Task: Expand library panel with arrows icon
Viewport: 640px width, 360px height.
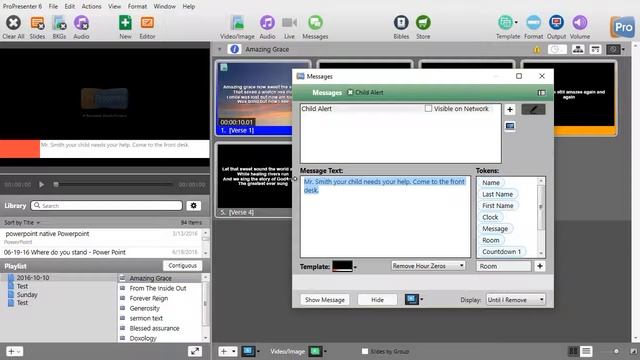Action: click(x=195, y=351)
